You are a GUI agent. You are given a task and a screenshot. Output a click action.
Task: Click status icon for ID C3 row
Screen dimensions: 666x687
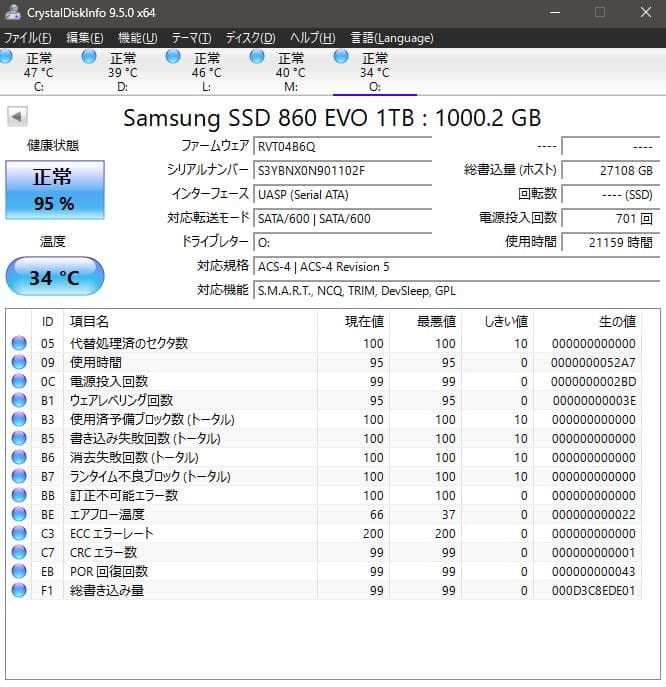(19, 533)
